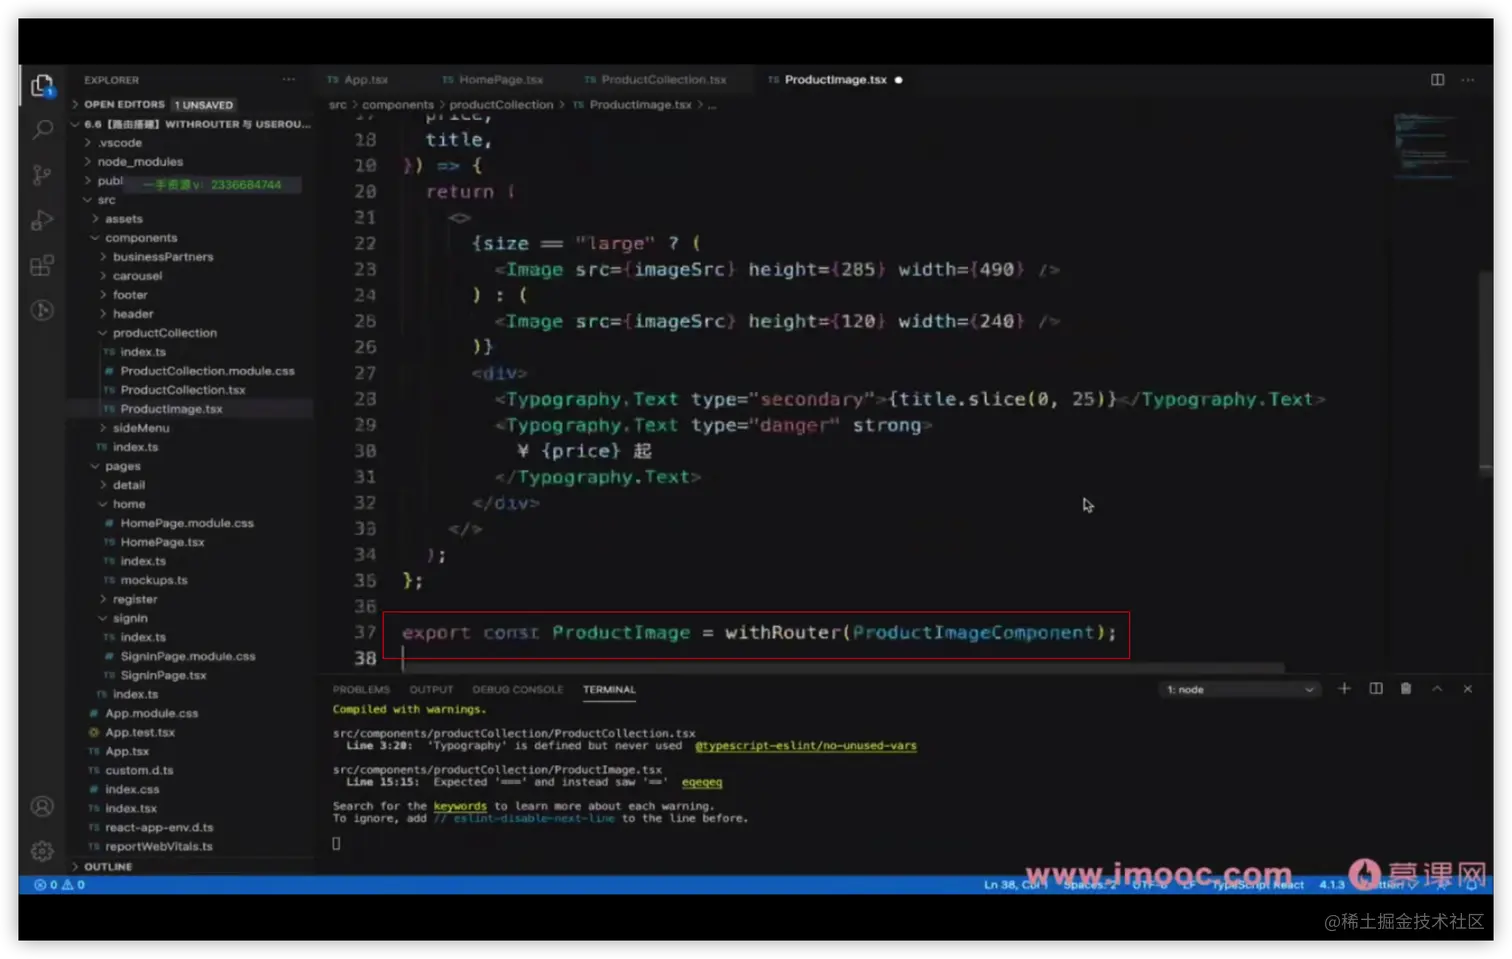Select the ProductImage.tsx editor tab

point(835,80)
